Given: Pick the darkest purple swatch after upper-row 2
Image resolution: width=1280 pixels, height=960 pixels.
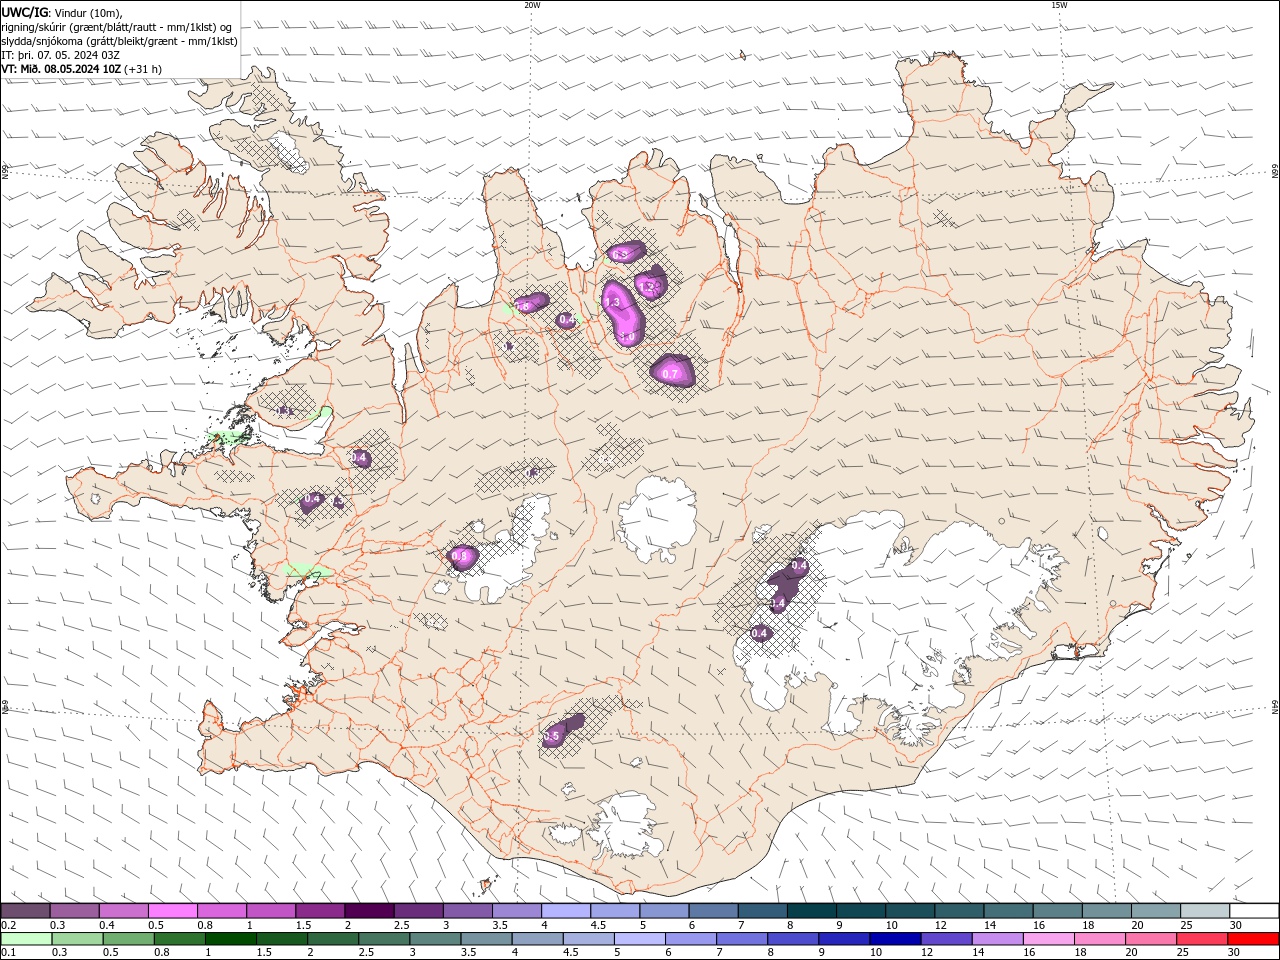Looking at the screenshot, I should pos(369,911).
